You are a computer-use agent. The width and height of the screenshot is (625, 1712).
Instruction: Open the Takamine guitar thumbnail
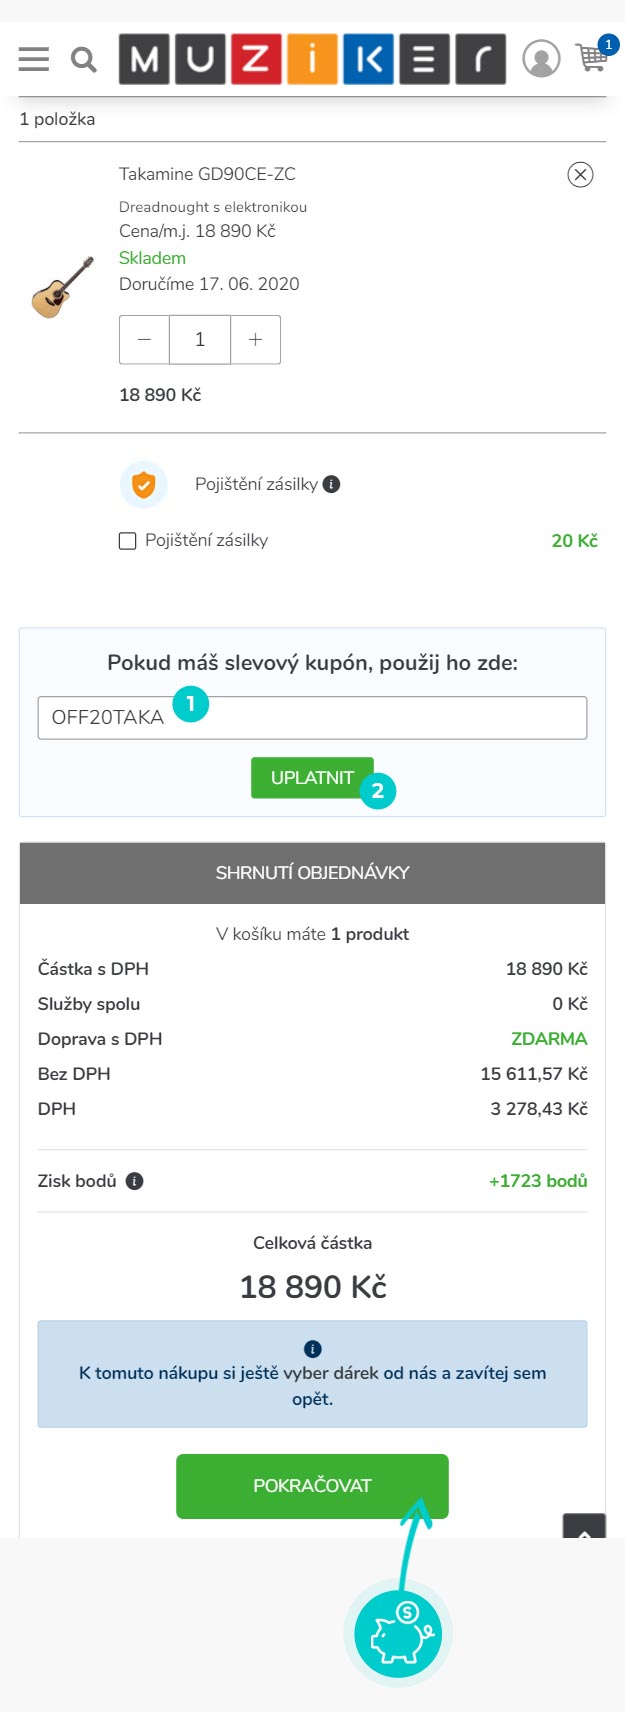[x=63, y=287]
